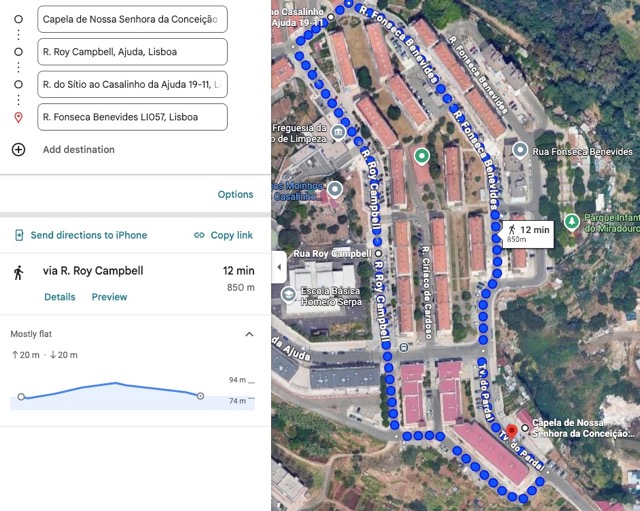Viewport: 640px width, 511px height.
Task: Click the 12 min route label on map
Action: (x=528, y=234)
